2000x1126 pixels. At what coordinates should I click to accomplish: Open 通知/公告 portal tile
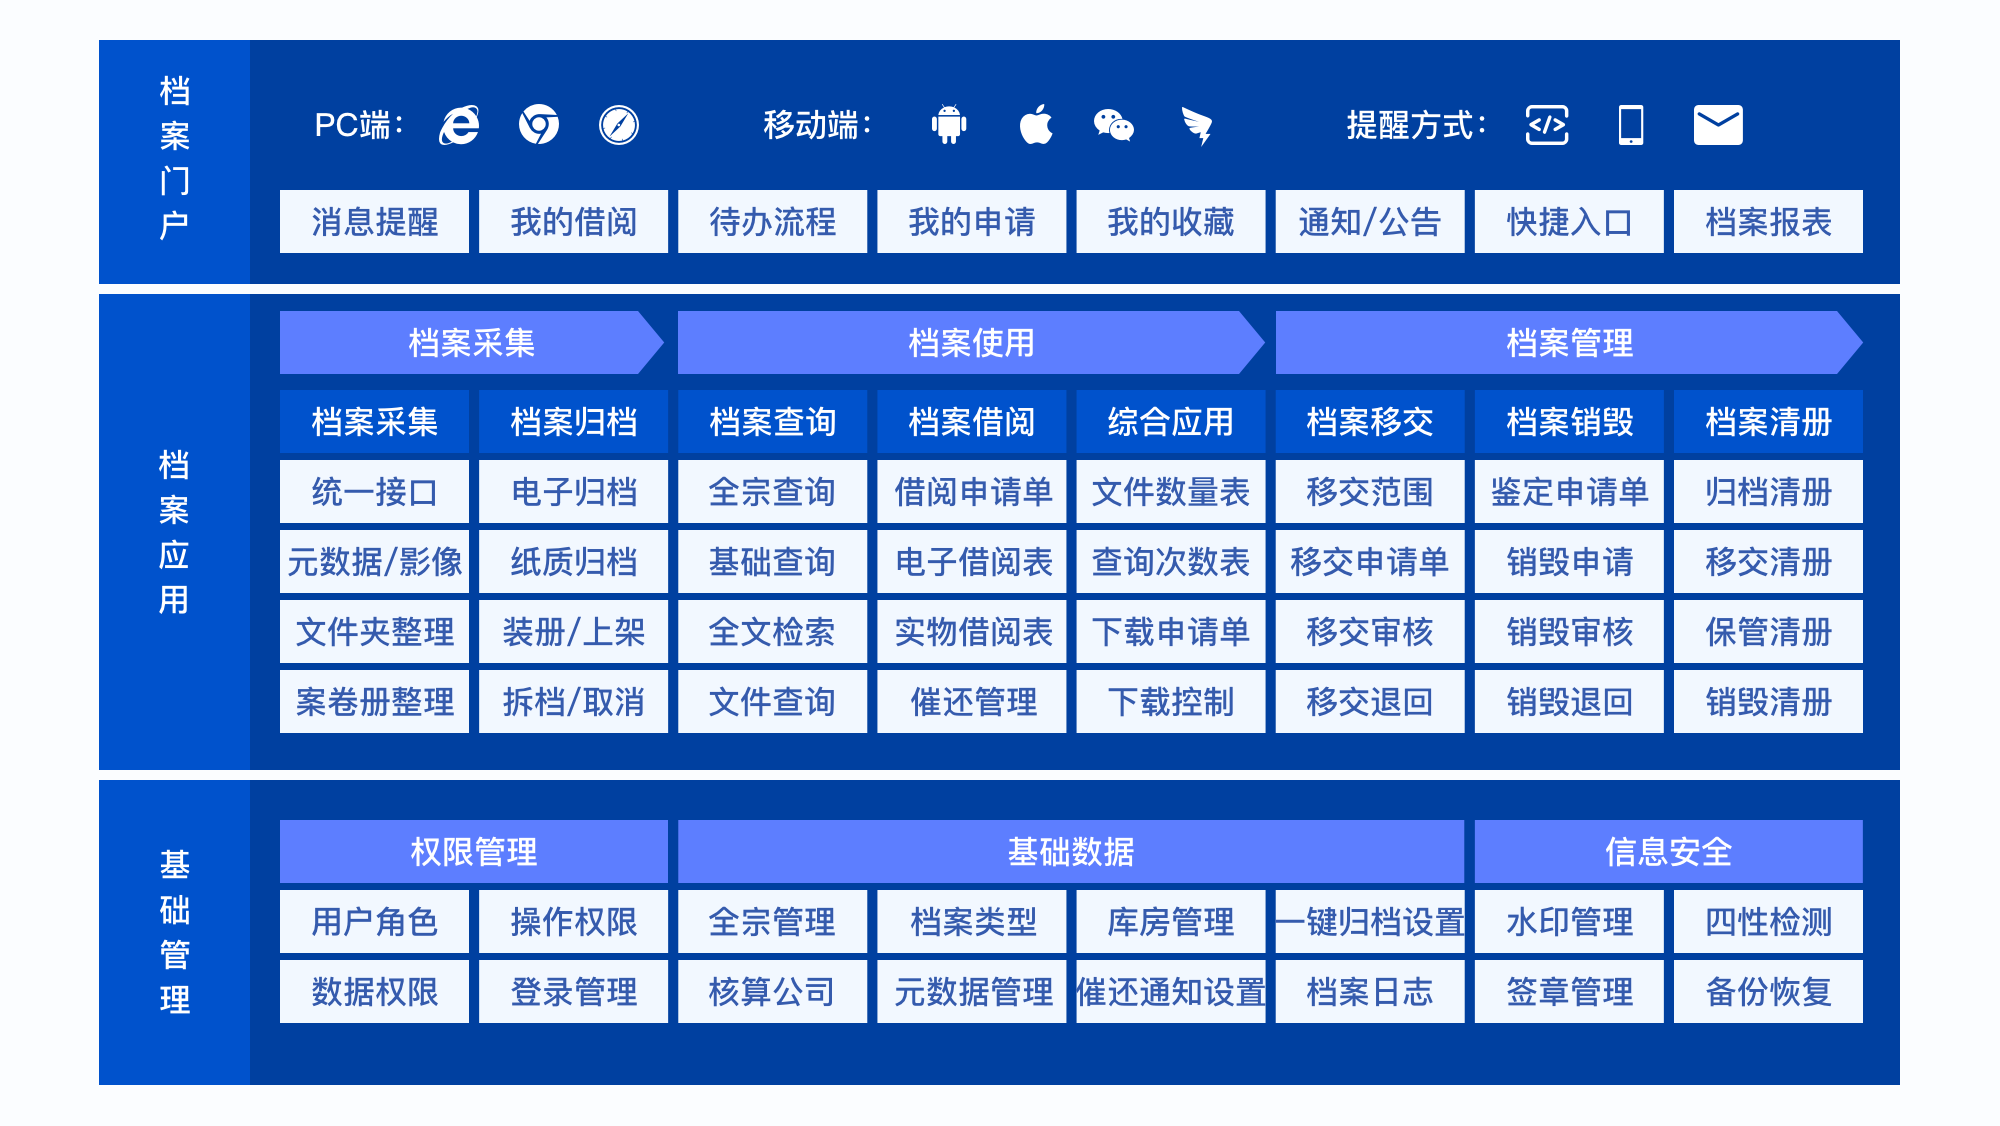[1370, 221]
